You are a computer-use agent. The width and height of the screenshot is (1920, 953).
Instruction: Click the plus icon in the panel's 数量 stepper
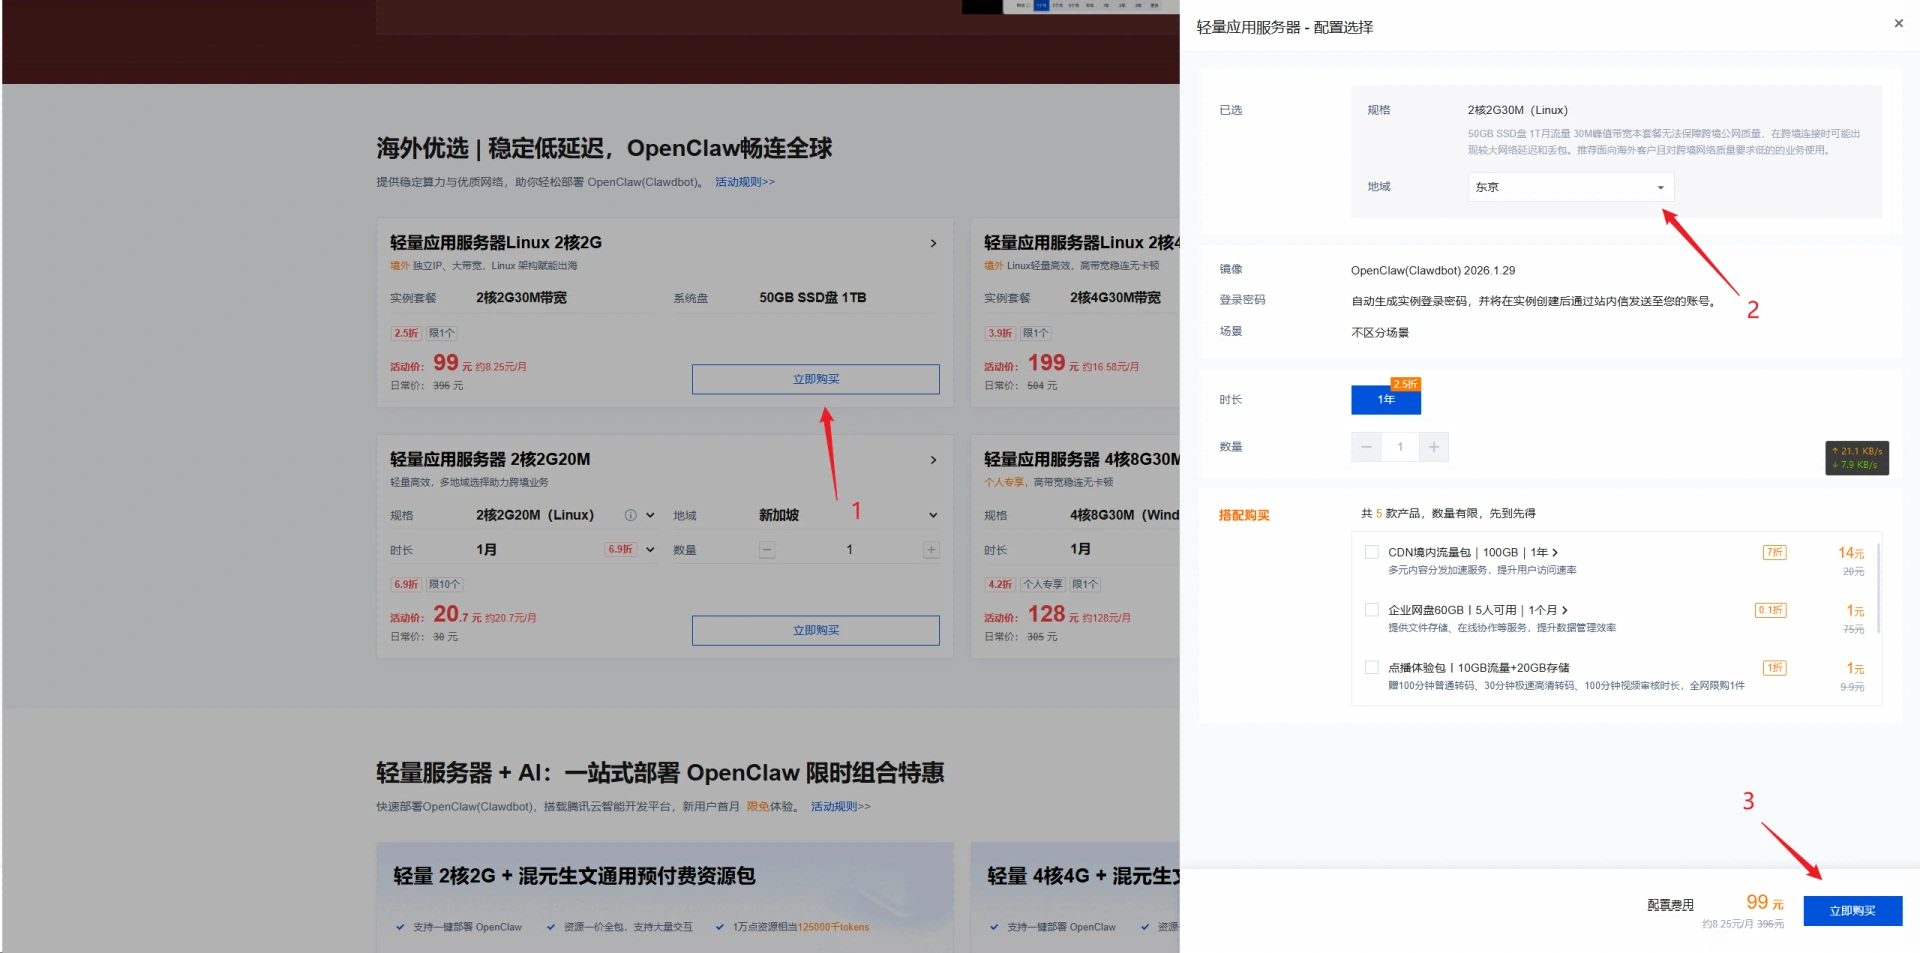point(1433,447)
